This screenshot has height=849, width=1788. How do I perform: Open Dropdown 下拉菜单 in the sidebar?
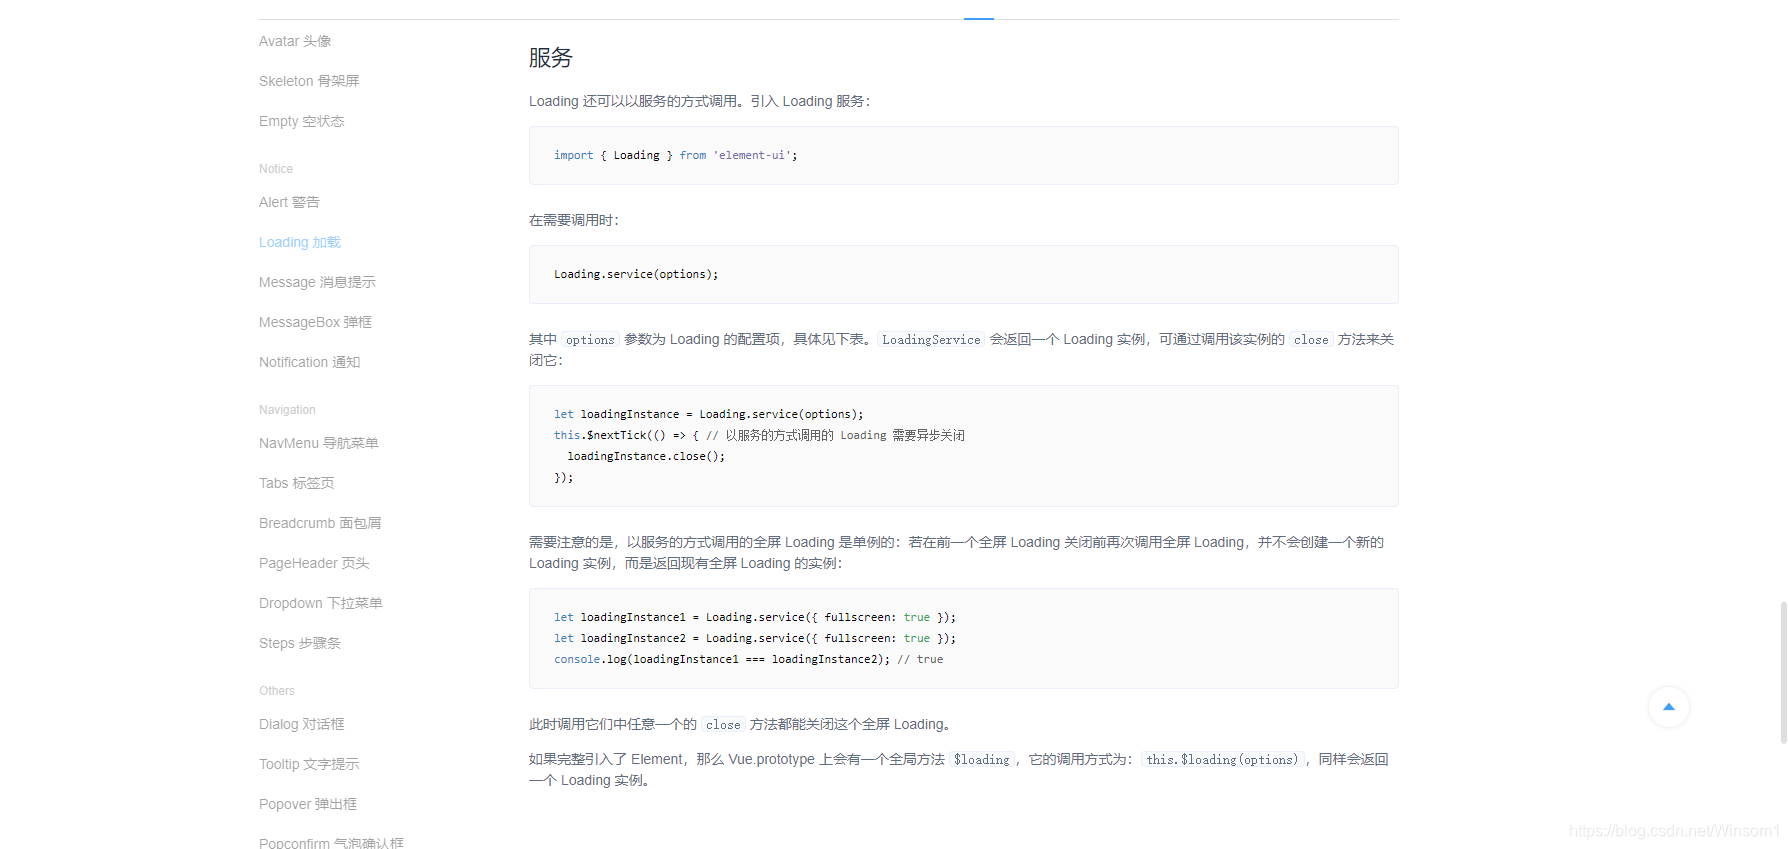(320, 603)
